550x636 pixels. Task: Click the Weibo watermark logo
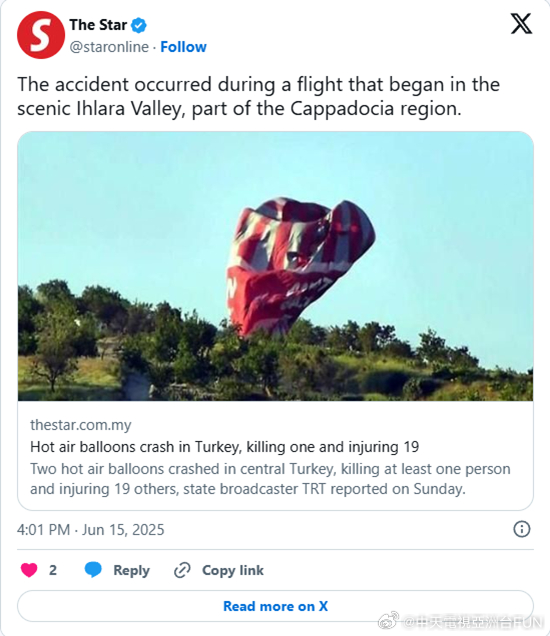388,621
